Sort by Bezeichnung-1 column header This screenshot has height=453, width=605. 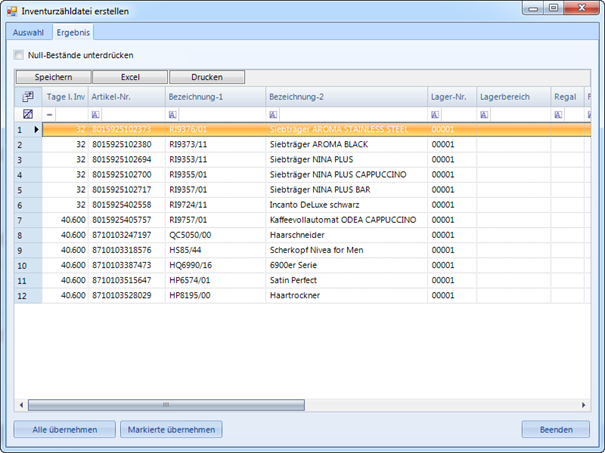216,97
